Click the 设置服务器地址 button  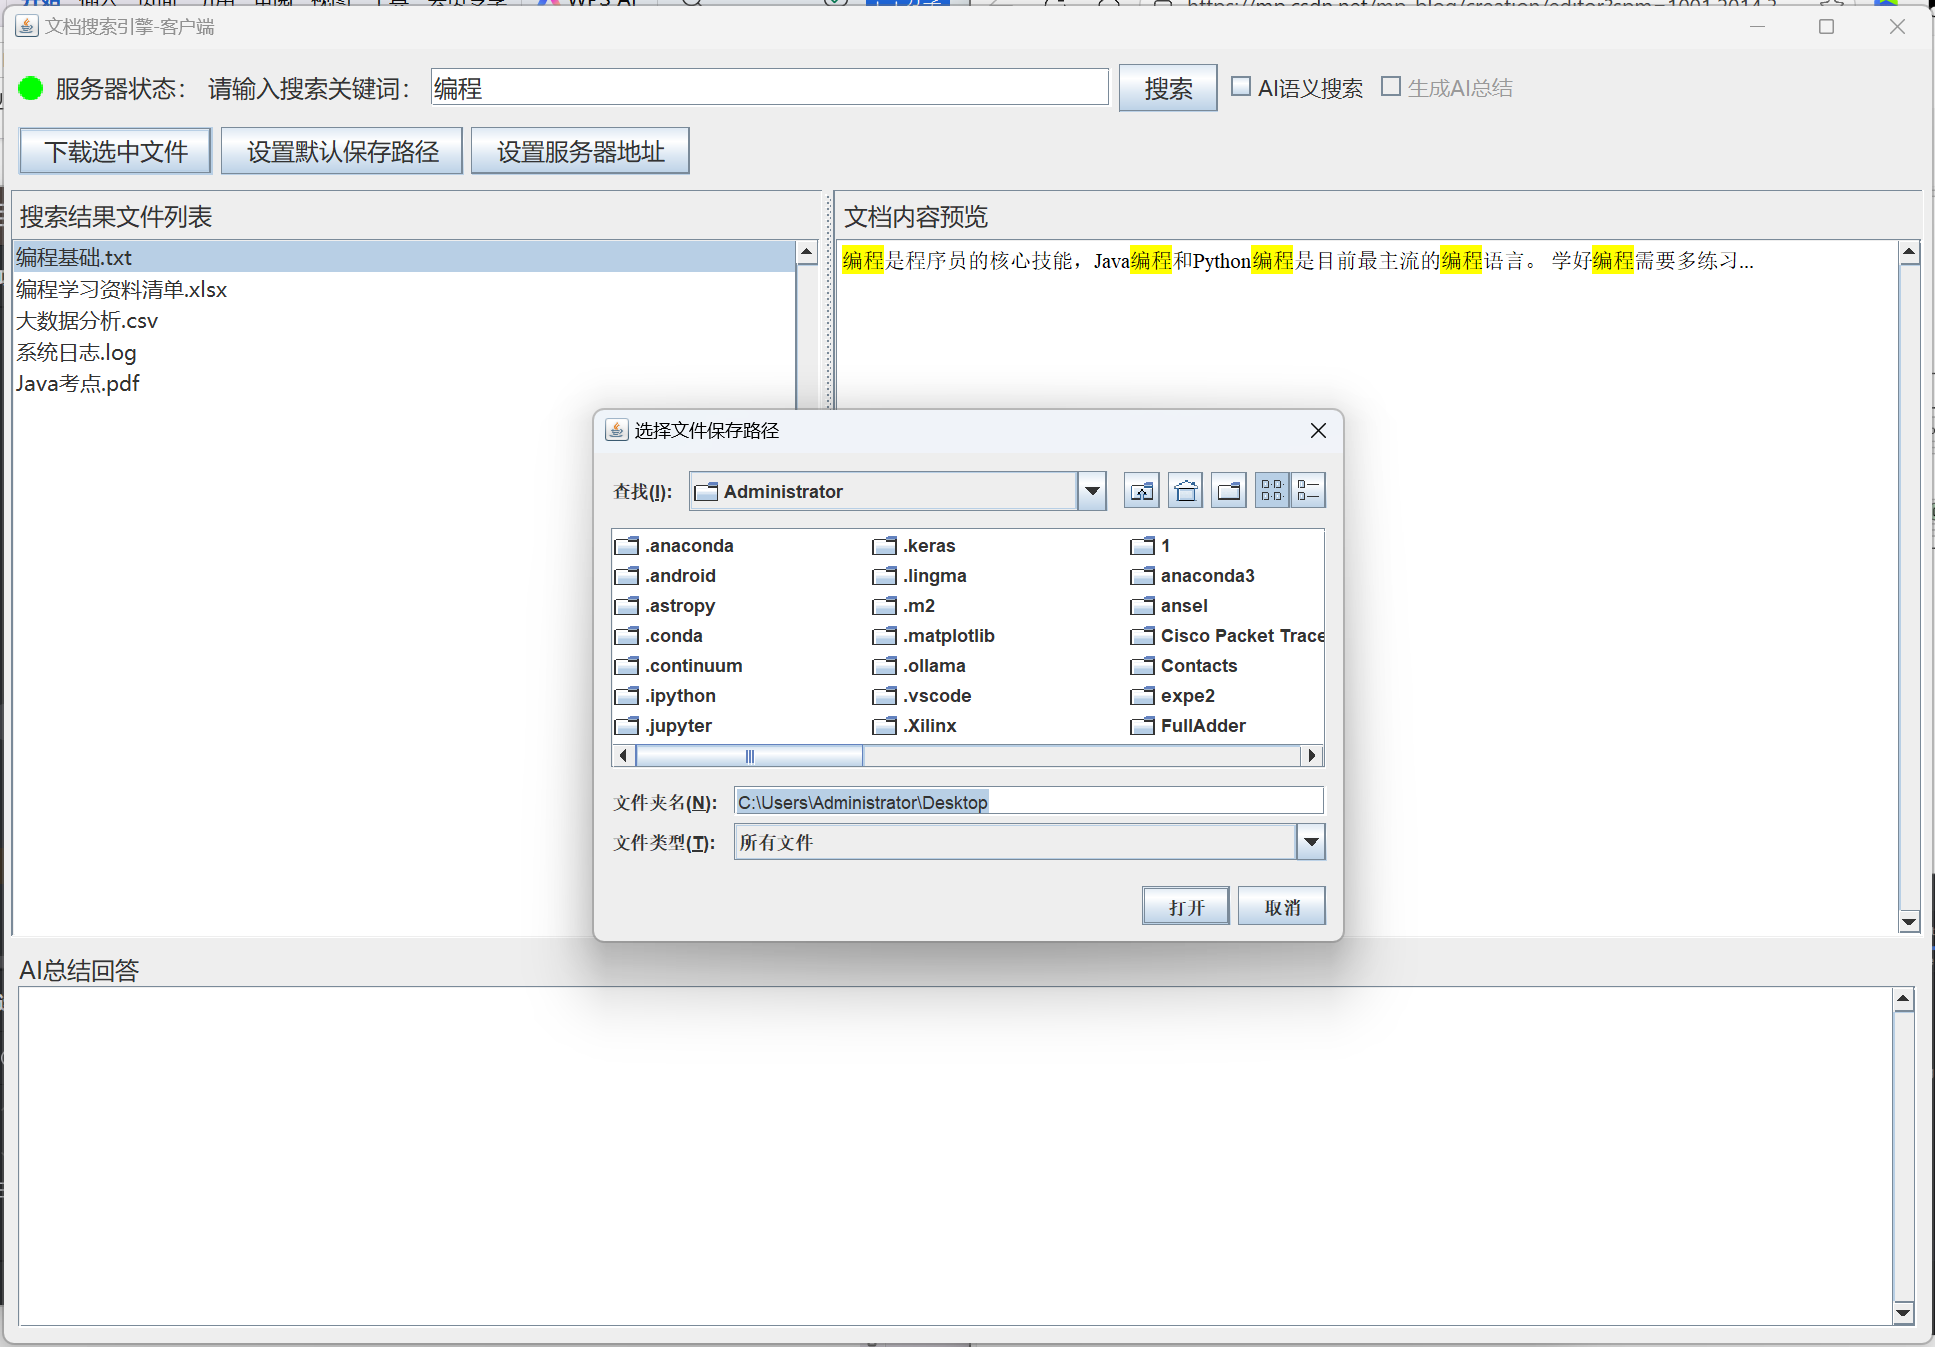pyautogui.click(x=580, y=151)
